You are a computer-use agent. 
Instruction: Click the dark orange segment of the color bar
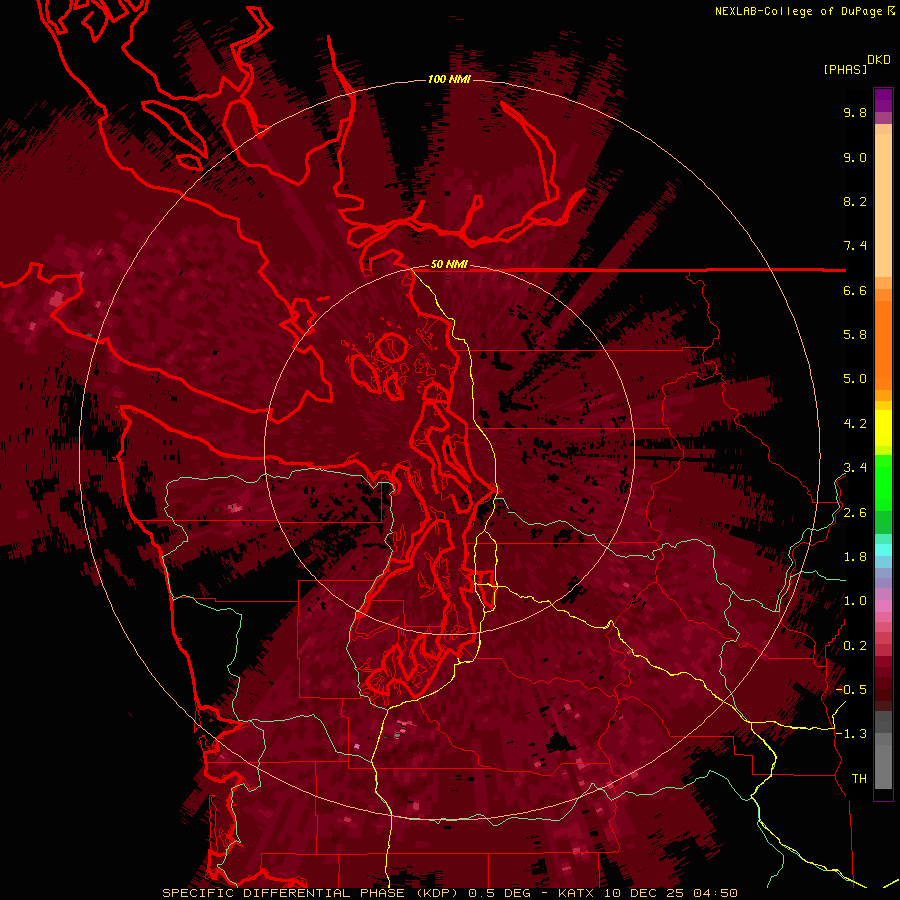(883, 344)
